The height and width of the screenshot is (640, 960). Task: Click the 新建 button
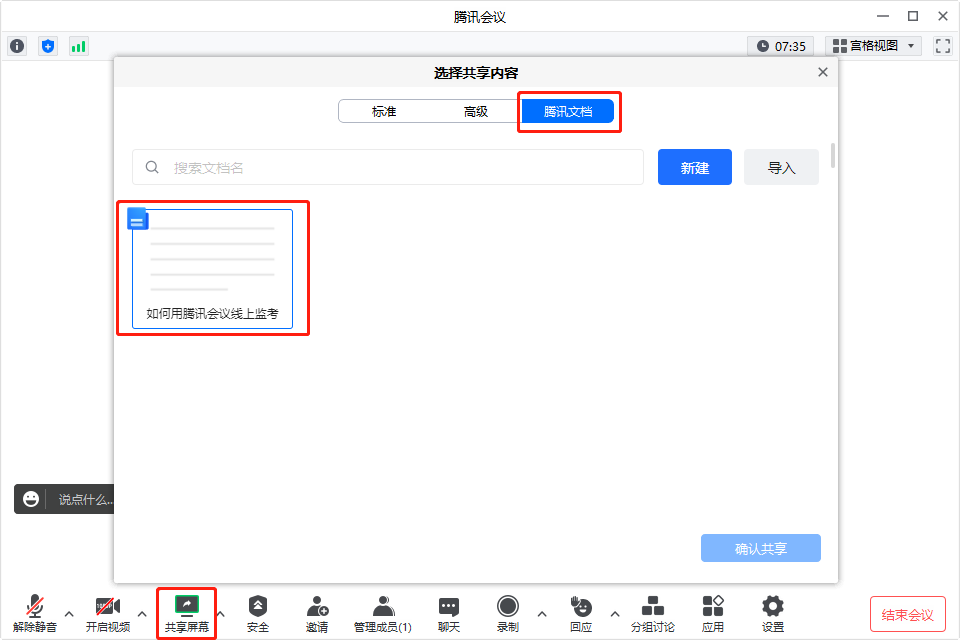tap(695, 167)
